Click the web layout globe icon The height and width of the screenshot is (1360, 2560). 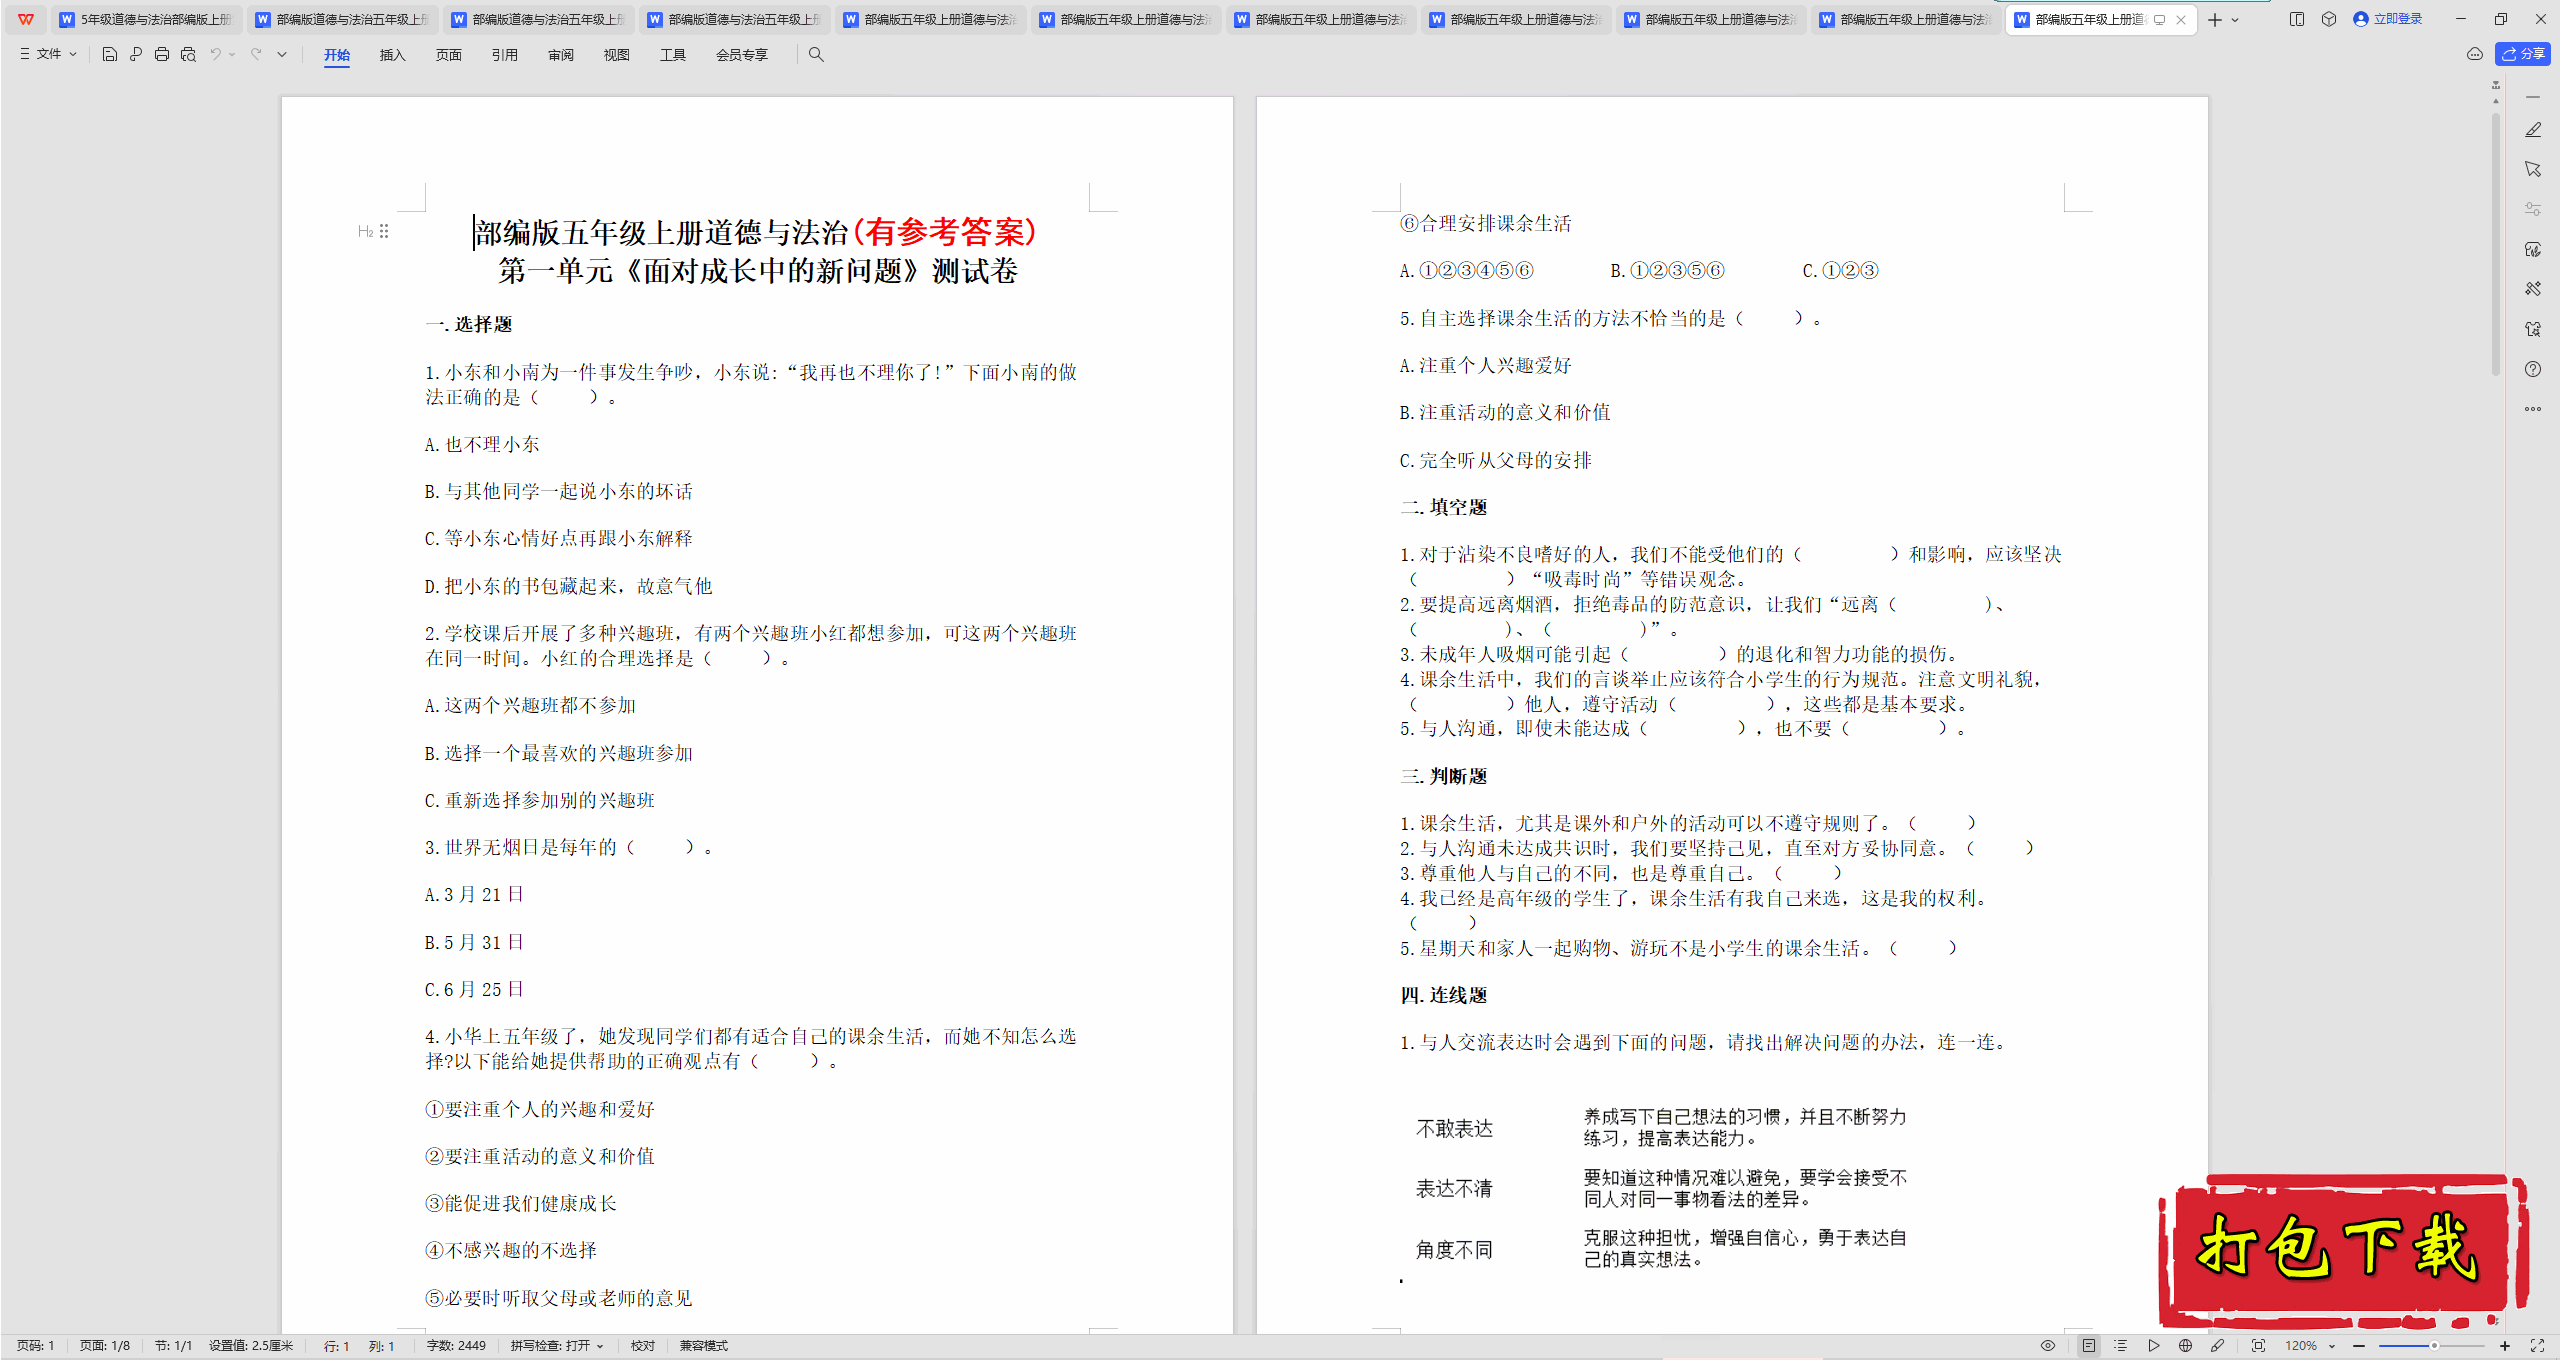pos(2186,1346)
